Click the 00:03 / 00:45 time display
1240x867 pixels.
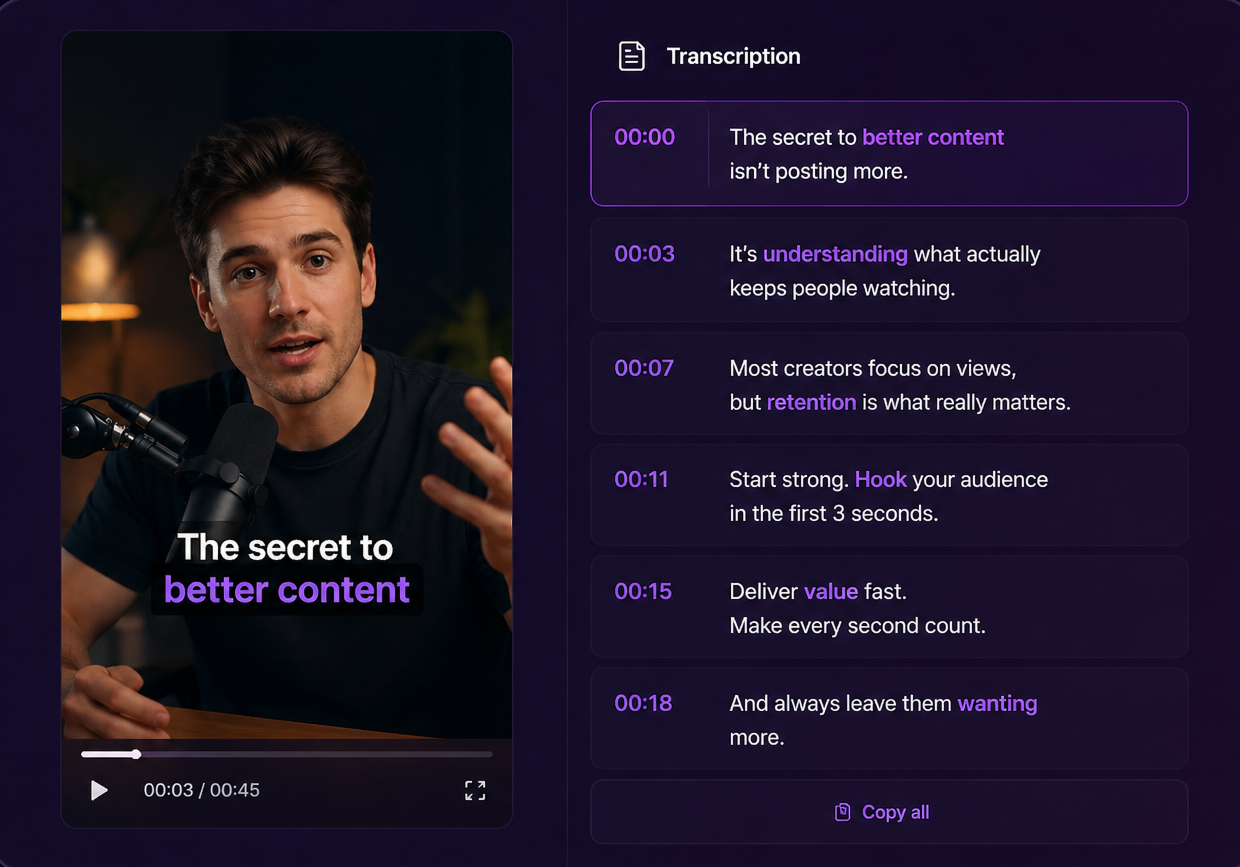click(x=201, y=790)
